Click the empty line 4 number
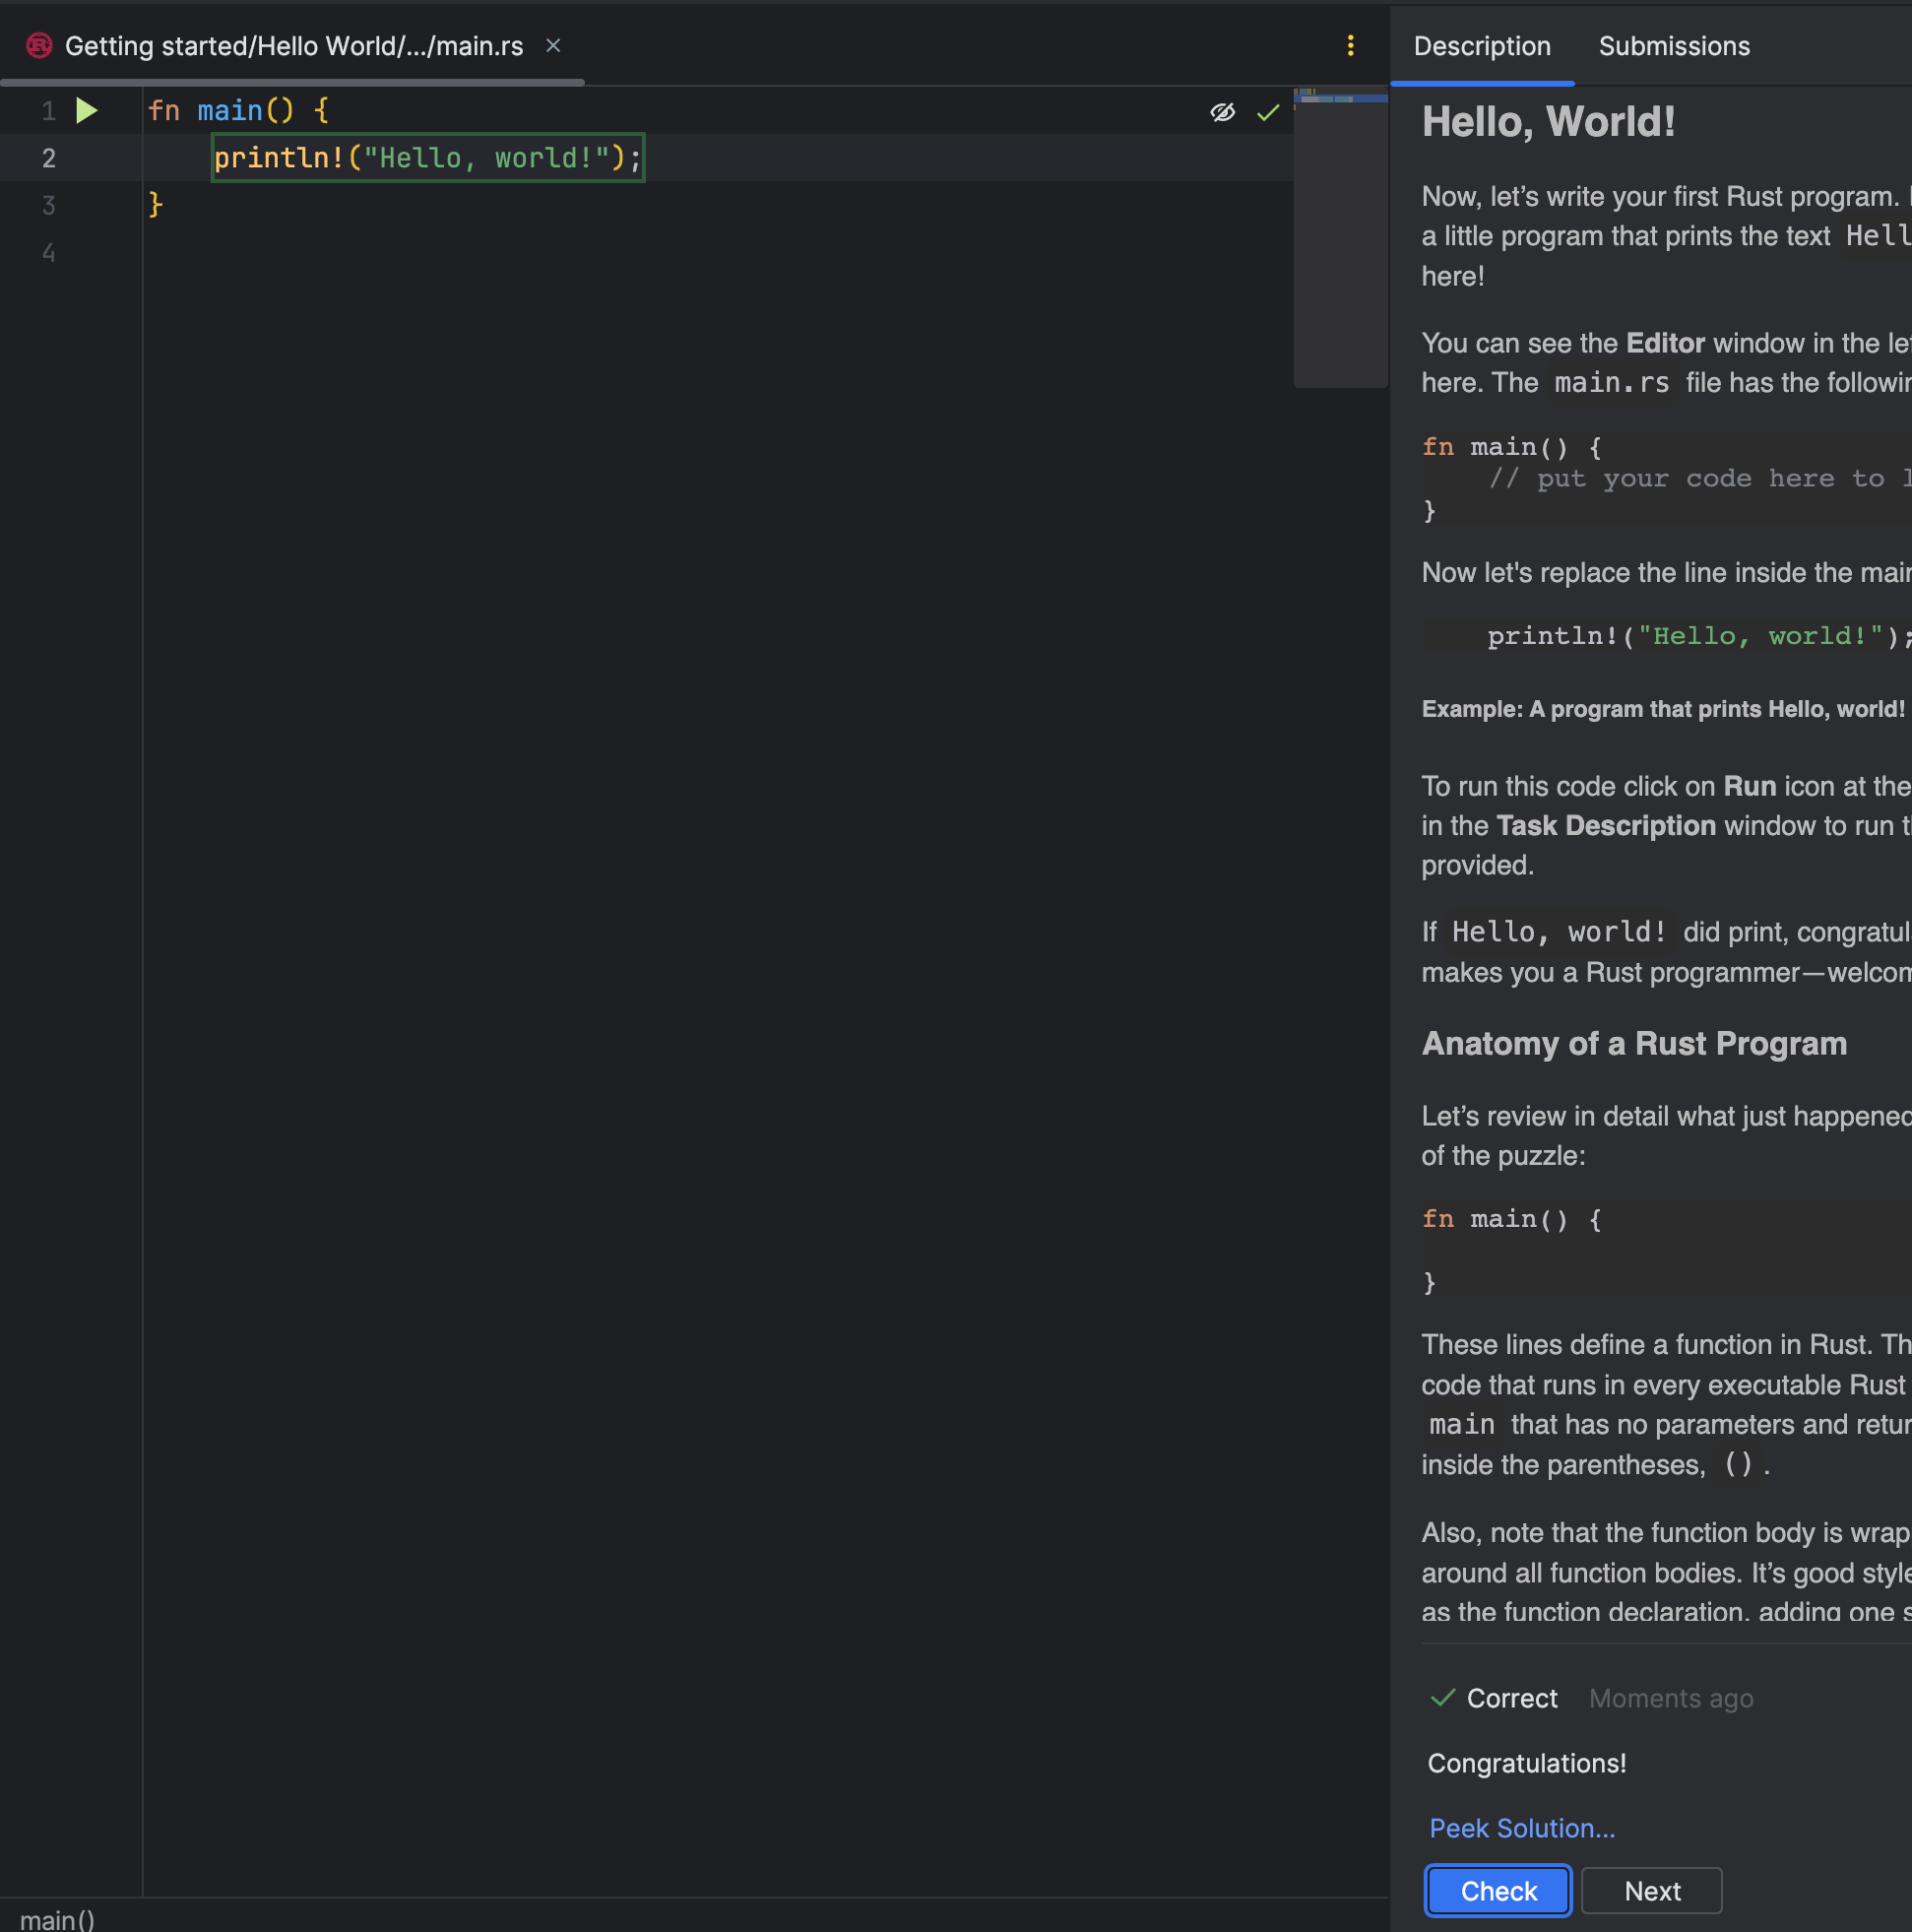1912x1932 pixels. [x=48, y=253]
